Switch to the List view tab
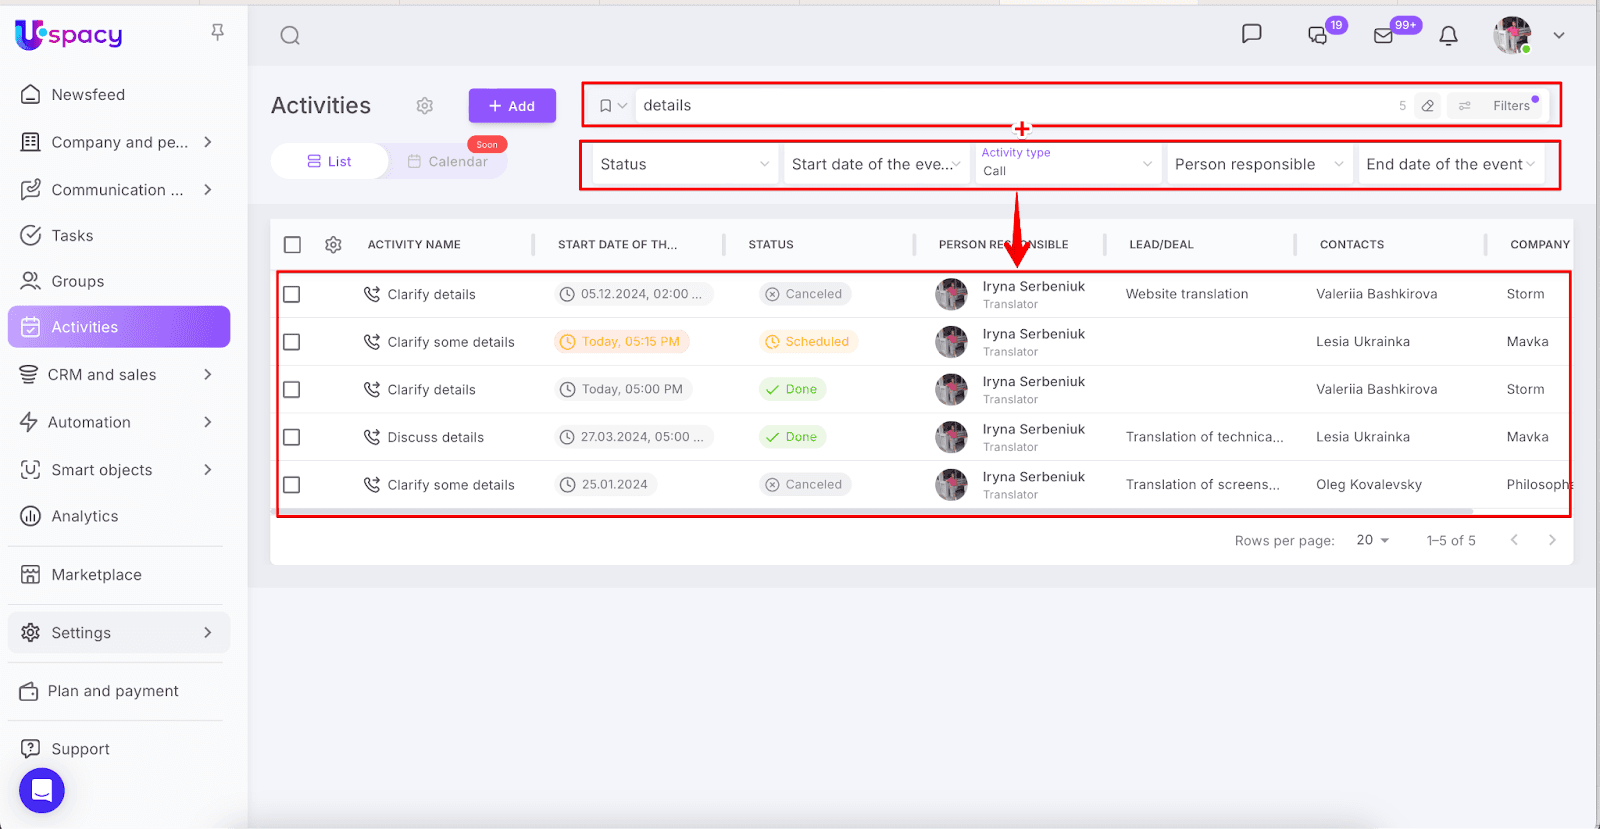This screenshot has height=829, width=1600. 329,162
